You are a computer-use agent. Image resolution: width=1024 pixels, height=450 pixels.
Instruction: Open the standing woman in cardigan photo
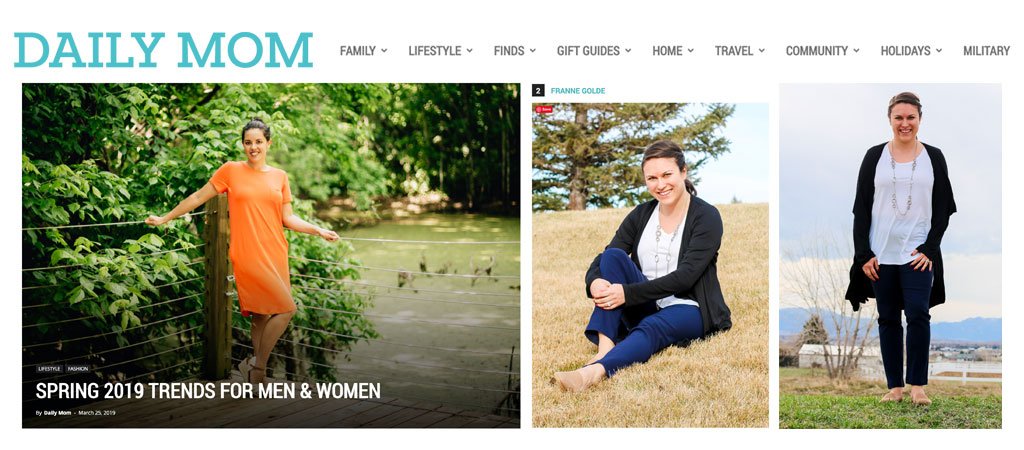coord(890,255)
